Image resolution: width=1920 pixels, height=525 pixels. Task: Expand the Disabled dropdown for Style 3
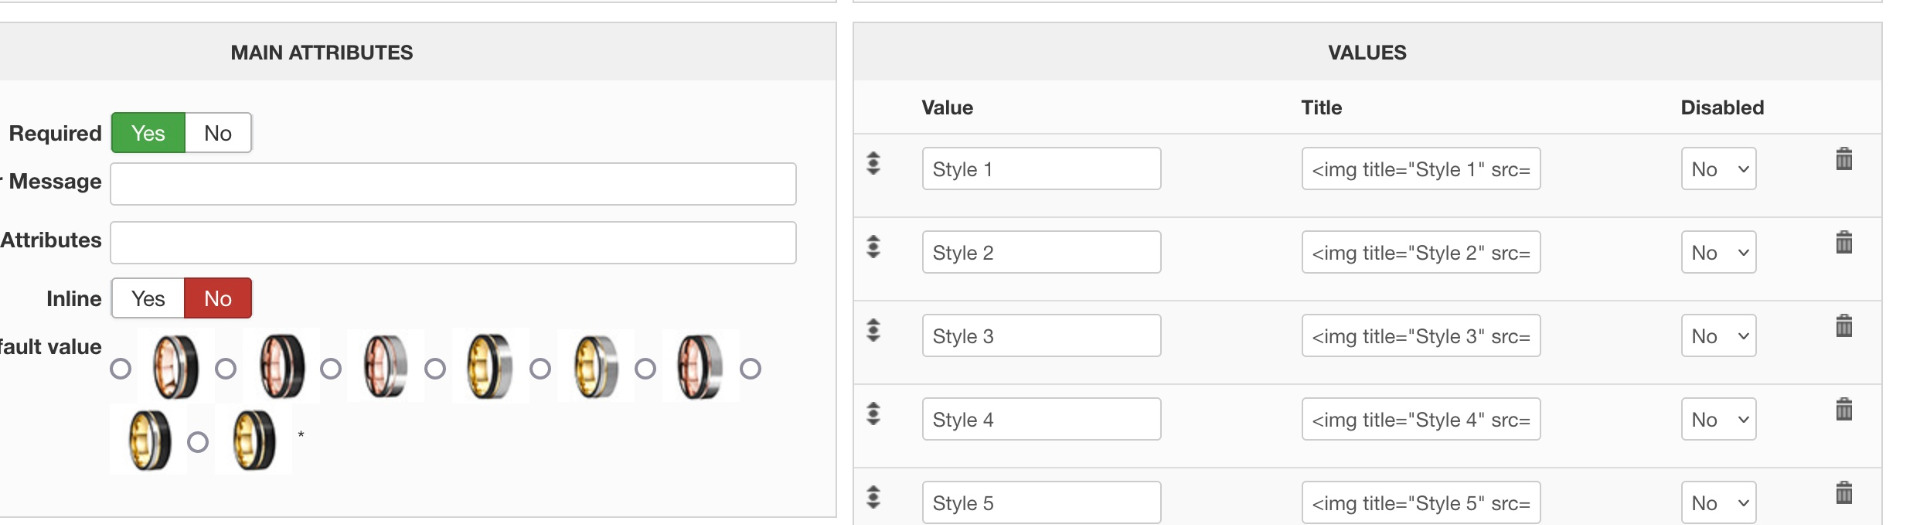1718,336
